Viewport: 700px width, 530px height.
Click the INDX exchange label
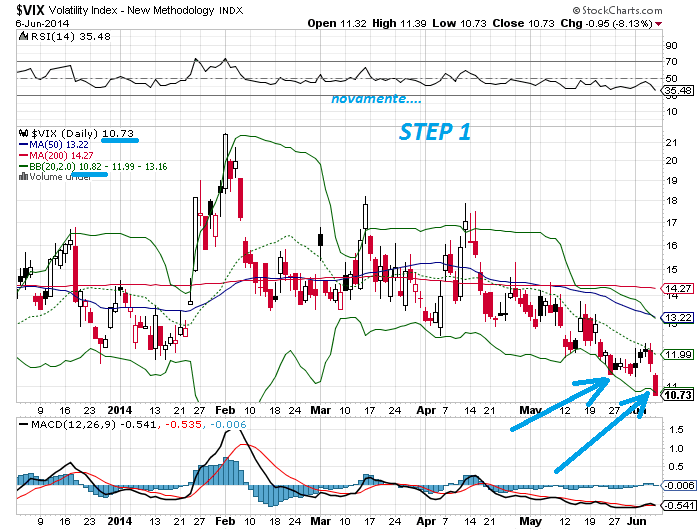click(231, 11)
